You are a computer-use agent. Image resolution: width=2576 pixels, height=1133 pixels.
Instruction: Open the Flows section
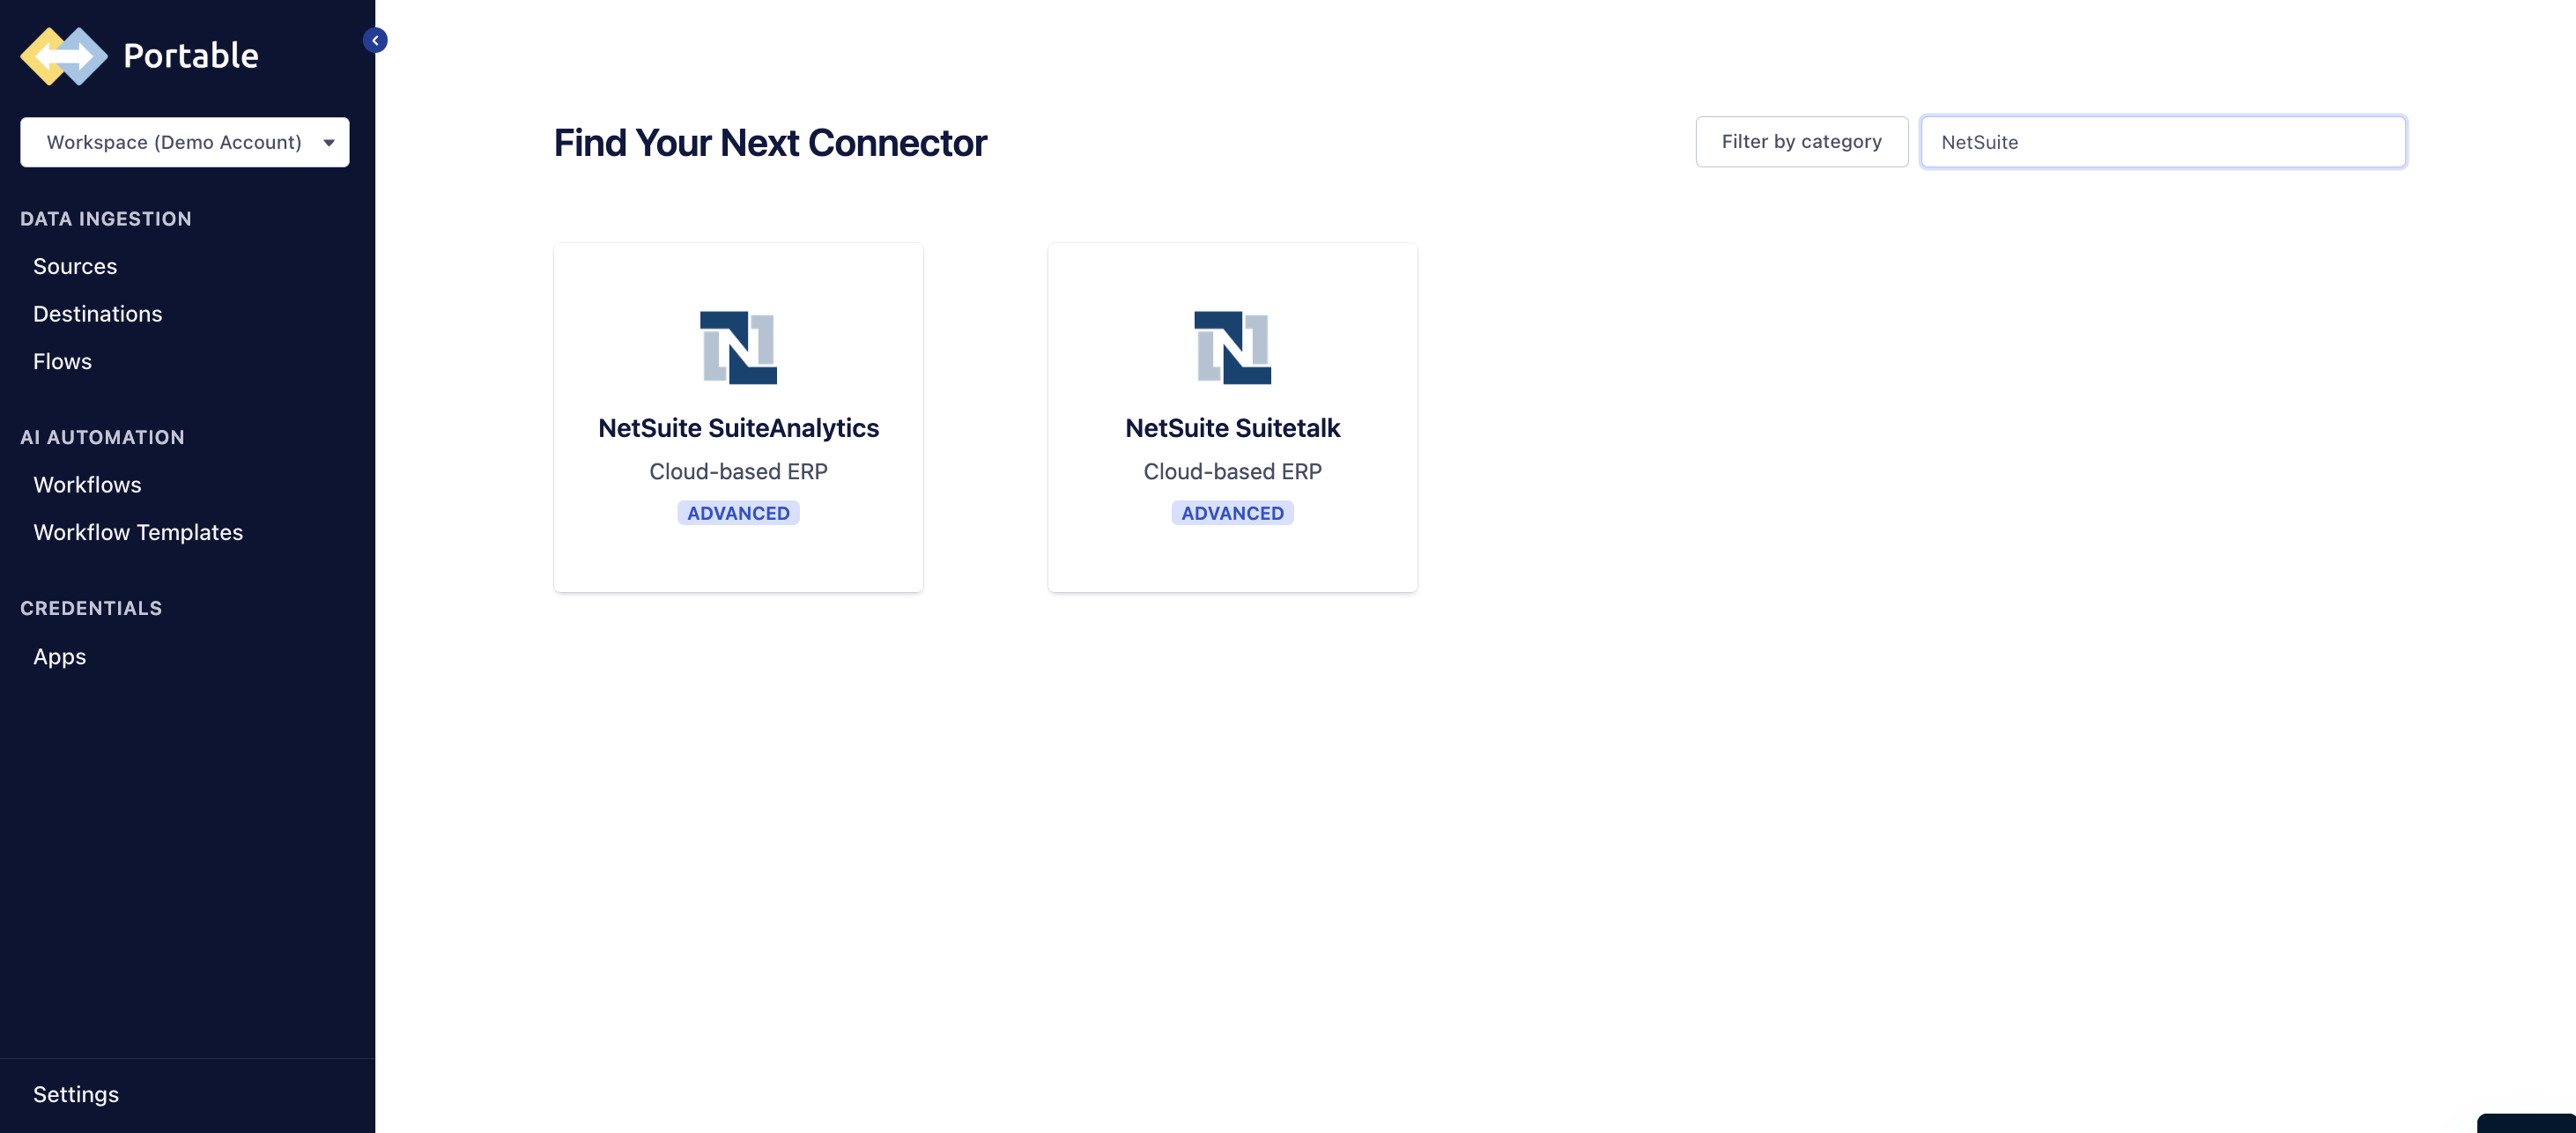tap(62, 361)
